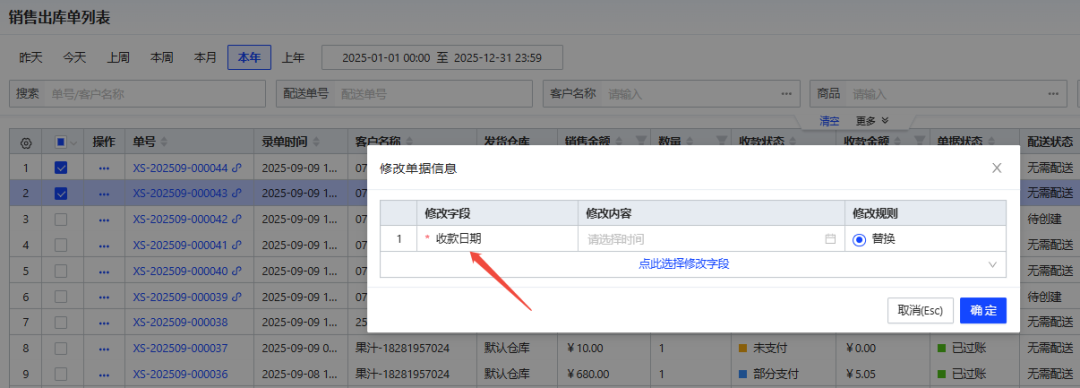
Task: Filter the 数量 column with funnel icon
Action: 721,141
